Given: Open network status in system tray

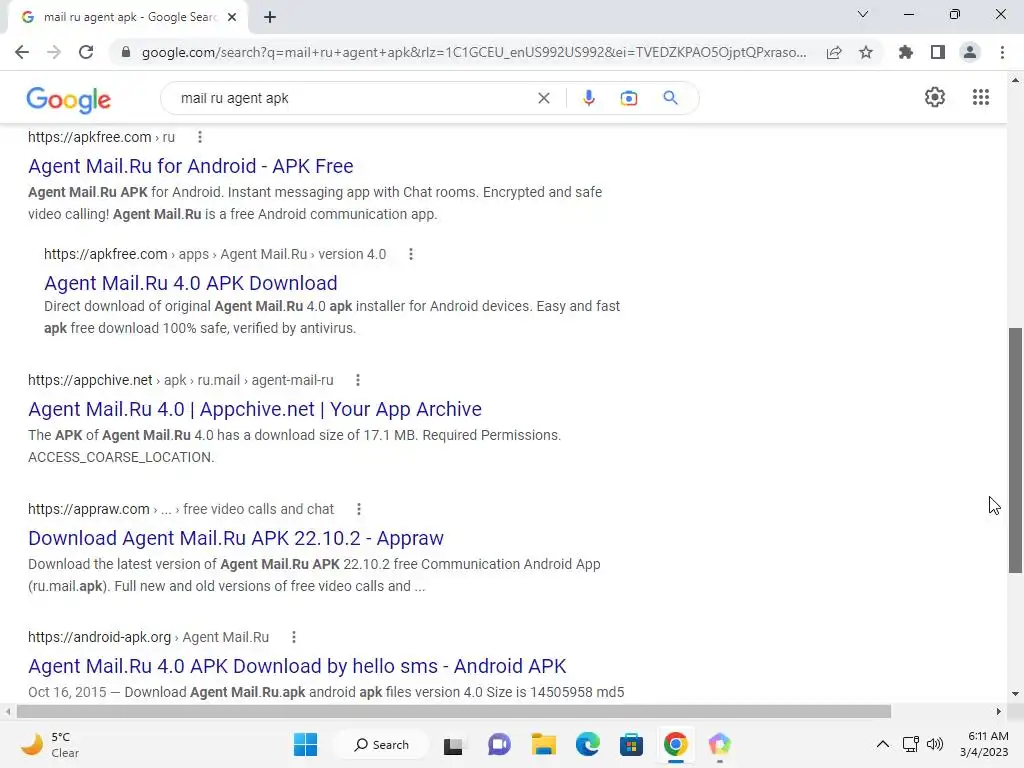Looking at the screenshot, I should 910,744.
